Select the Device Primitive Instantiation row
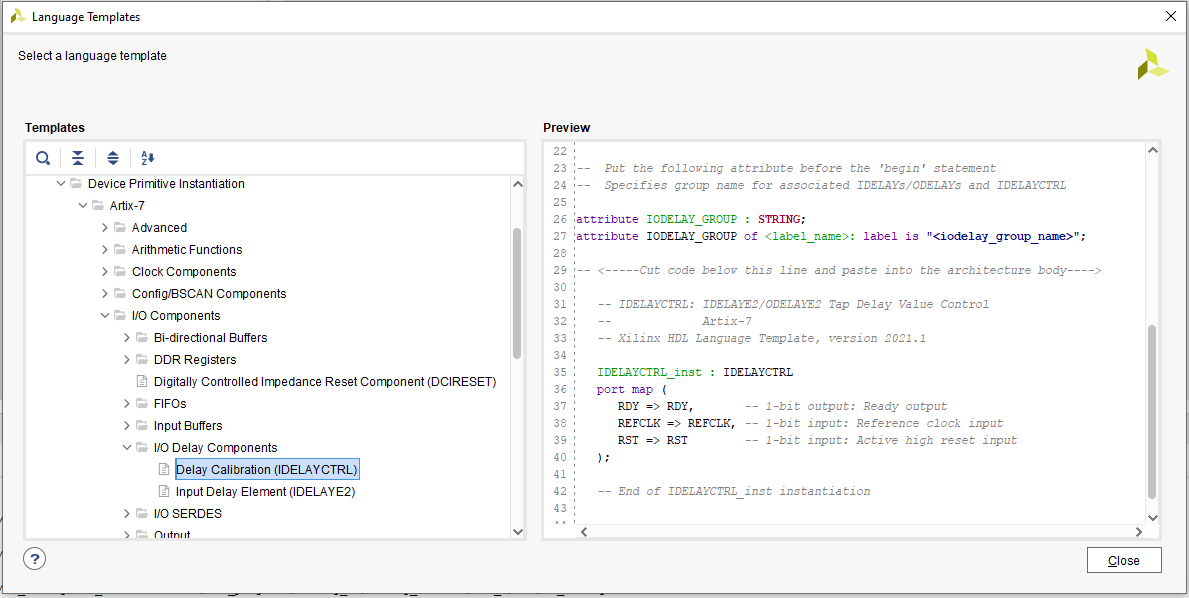 [x=166, y=183]
